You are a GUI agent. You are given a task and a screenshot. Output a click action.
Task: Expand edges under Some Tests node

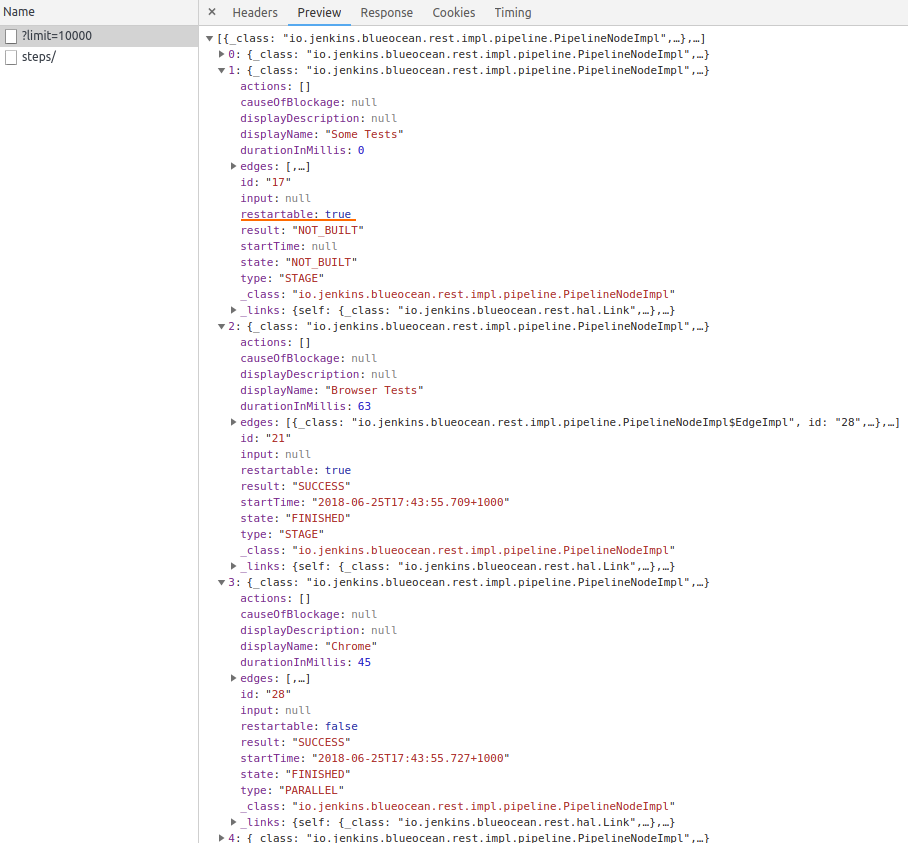pos(234,166)
